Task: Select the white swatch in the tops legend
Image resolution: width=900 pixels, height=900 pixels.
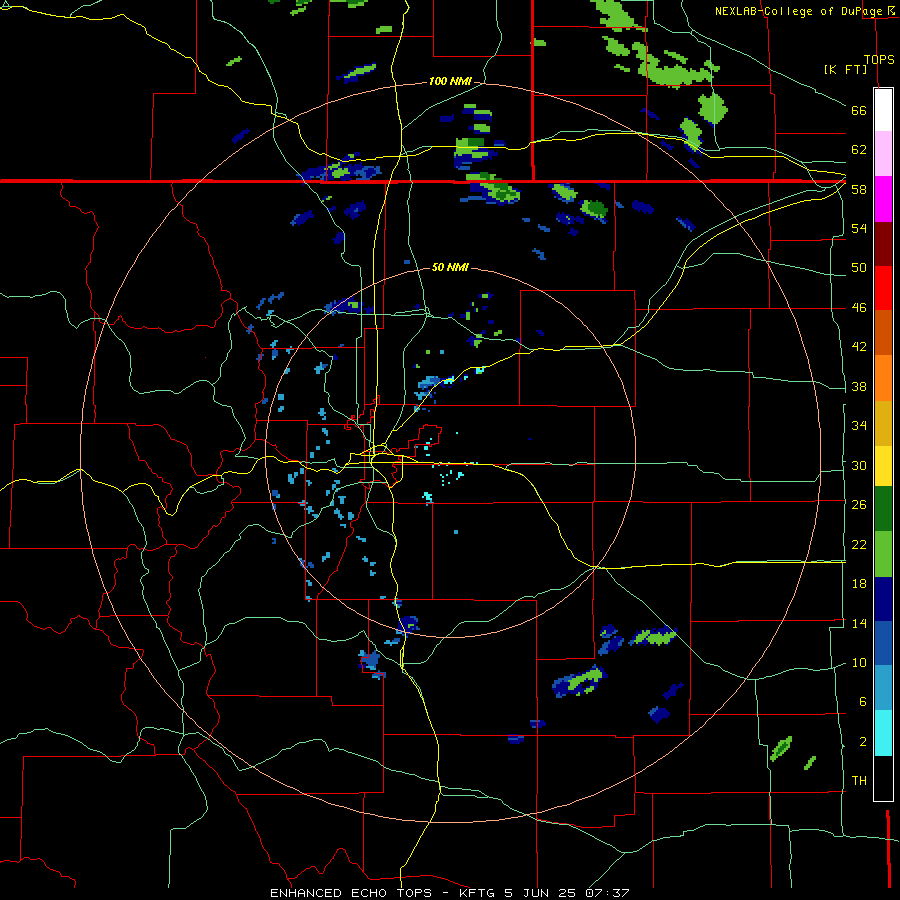Action: pyautogui.click(x=883, y=110)
